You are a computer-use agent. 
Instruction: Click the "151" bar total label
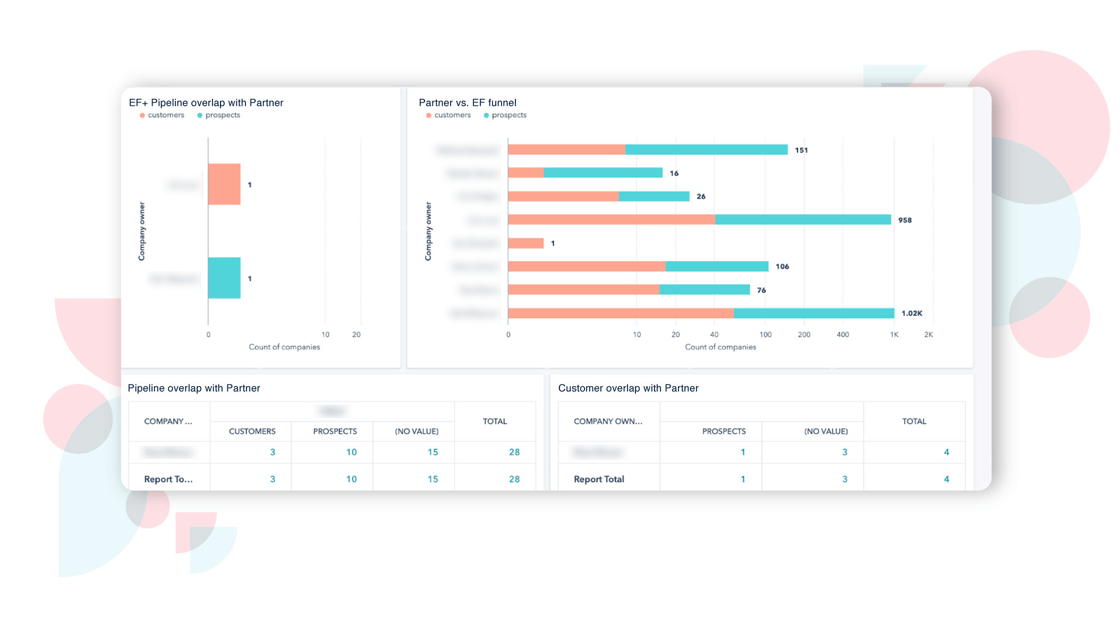(x=801, y=150)
